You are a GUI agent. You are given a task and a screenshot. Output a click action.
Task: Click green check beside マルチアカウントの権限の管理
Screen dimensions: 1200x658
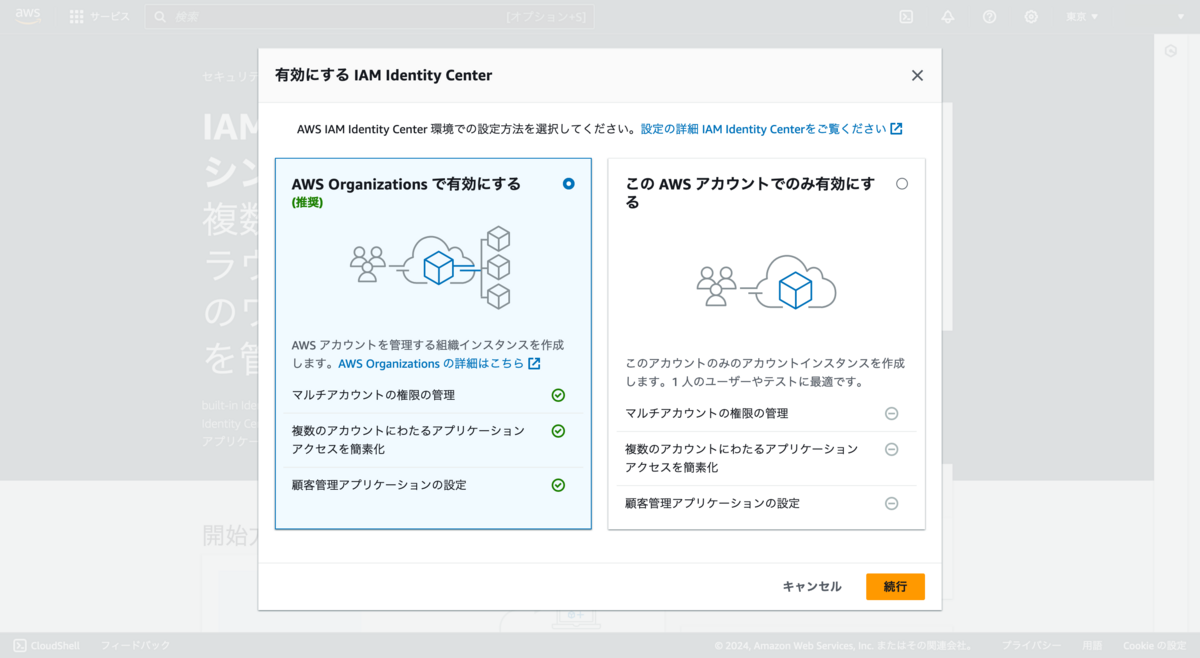pyautogui.click(x=558, y=395)
